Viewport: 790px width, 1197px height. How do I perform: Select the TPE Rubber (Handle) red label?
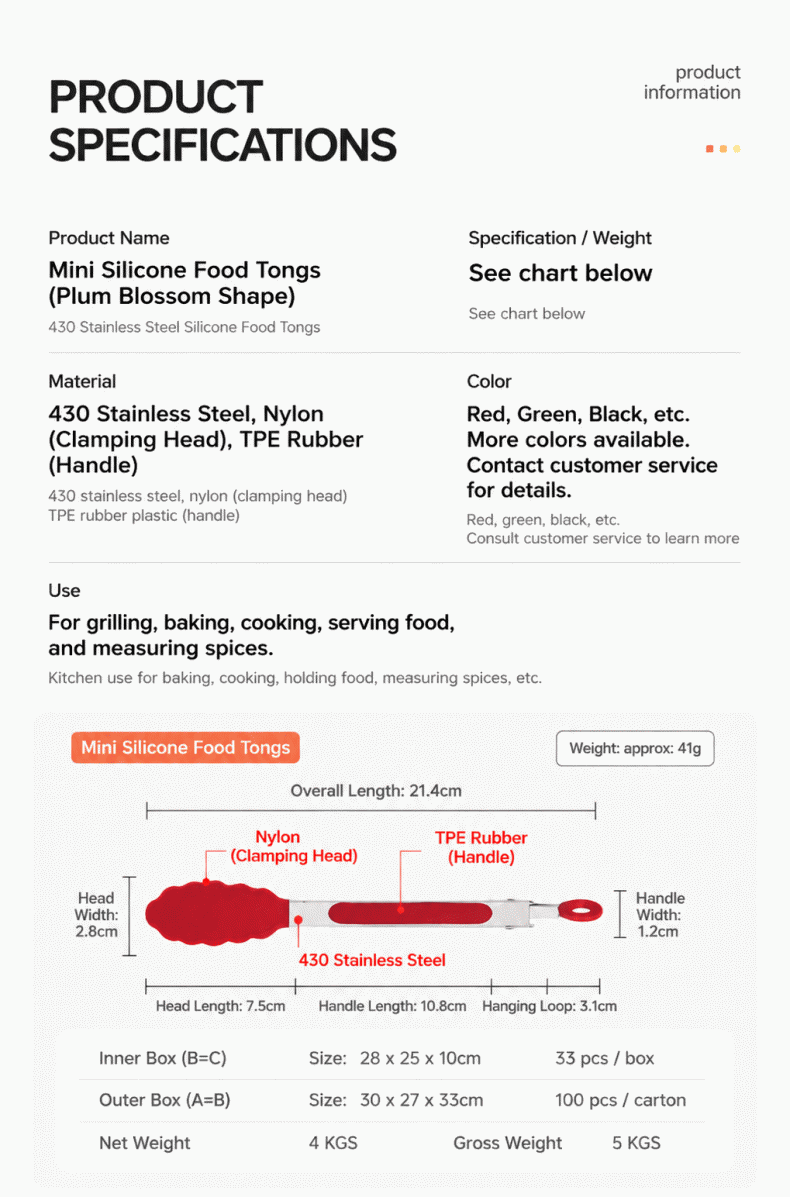481,847
